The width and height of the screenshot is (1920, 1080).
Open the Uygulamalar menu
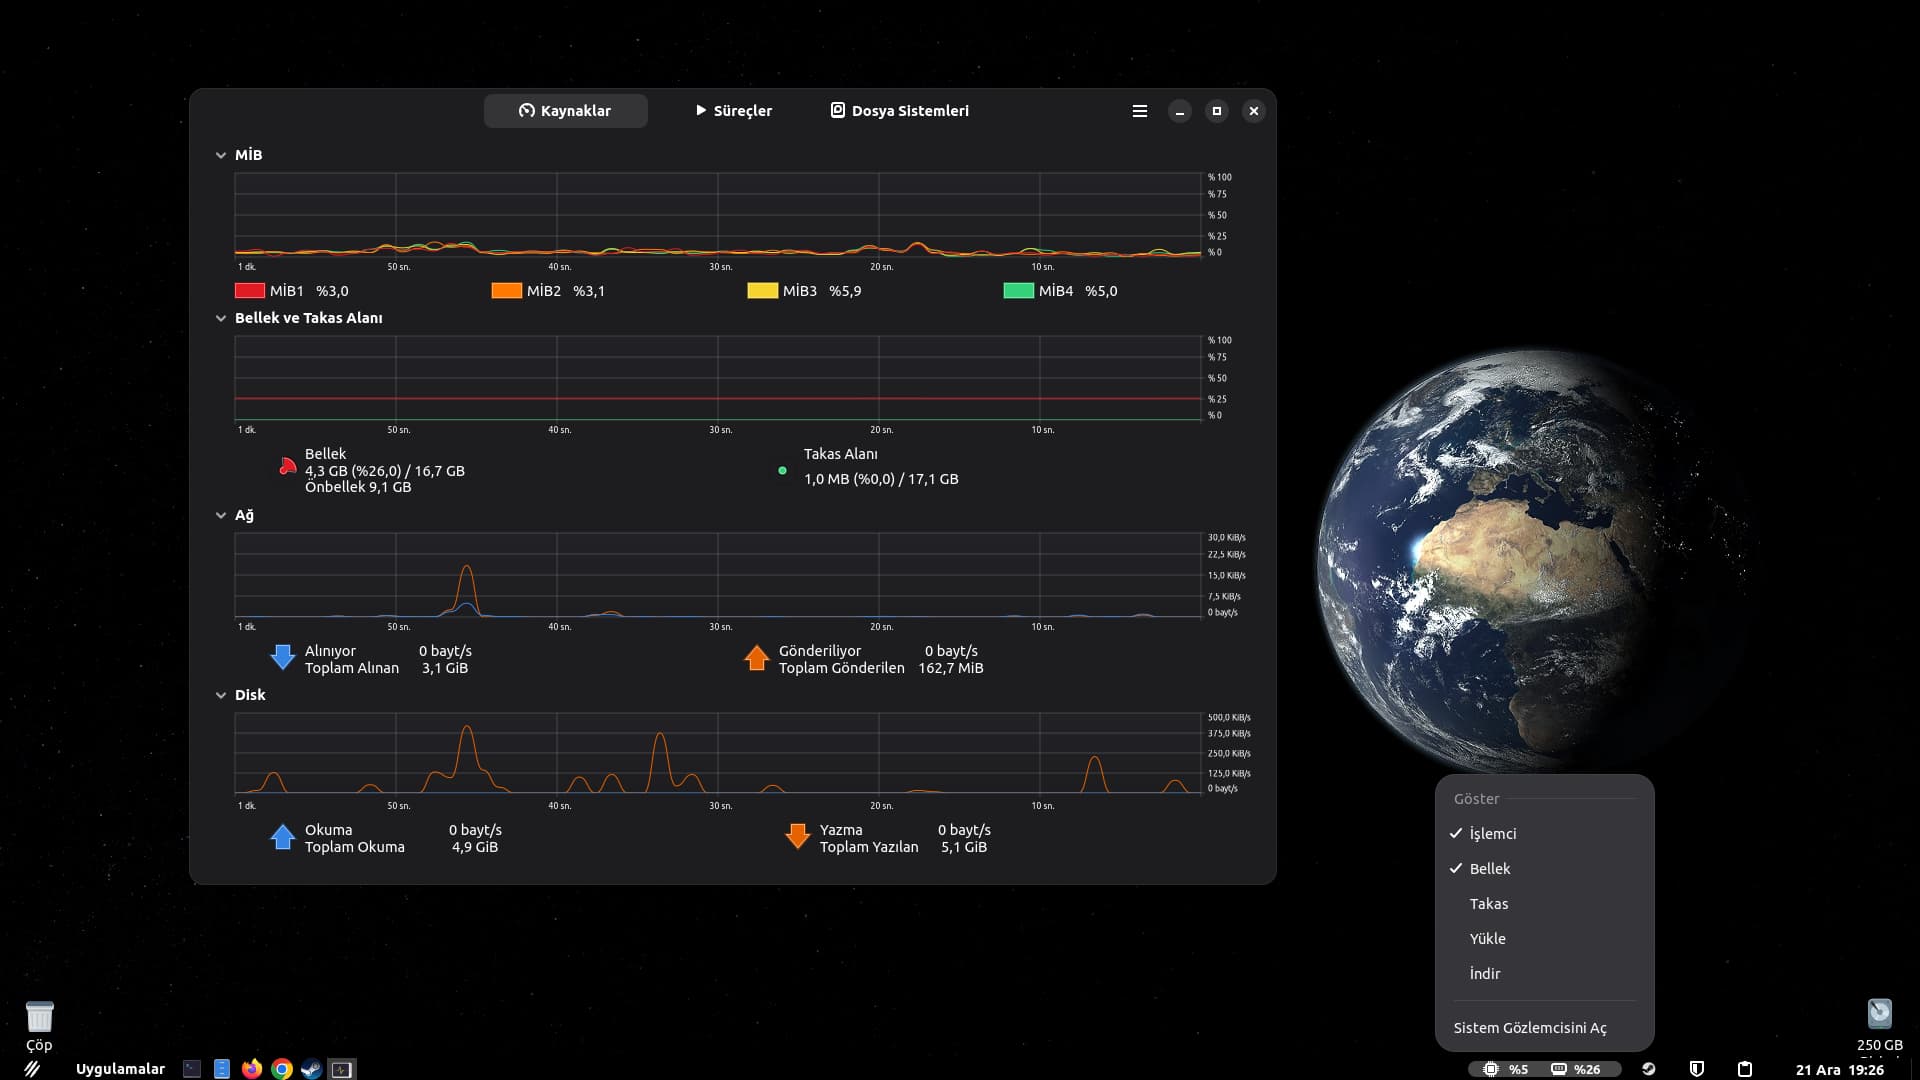(x=120, y=1069)
